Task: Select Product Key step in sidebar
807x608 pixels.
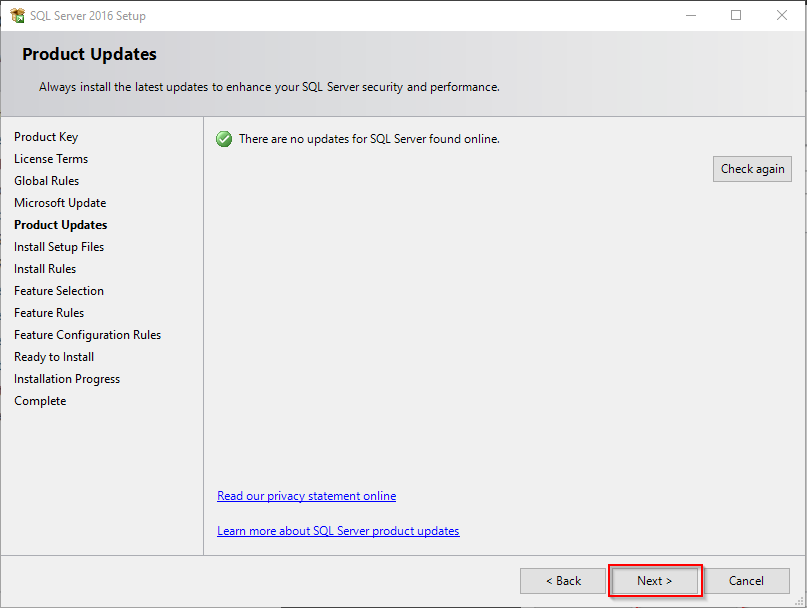Action: click(46, 137)
